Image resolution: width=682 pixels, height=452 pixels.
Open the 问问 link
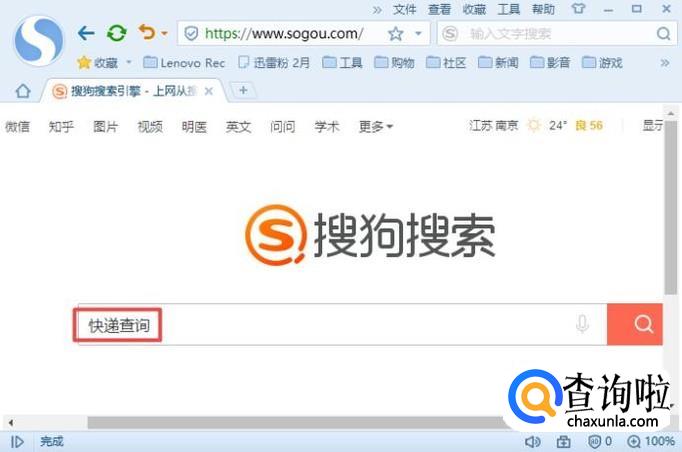click(x=283, y=127)
